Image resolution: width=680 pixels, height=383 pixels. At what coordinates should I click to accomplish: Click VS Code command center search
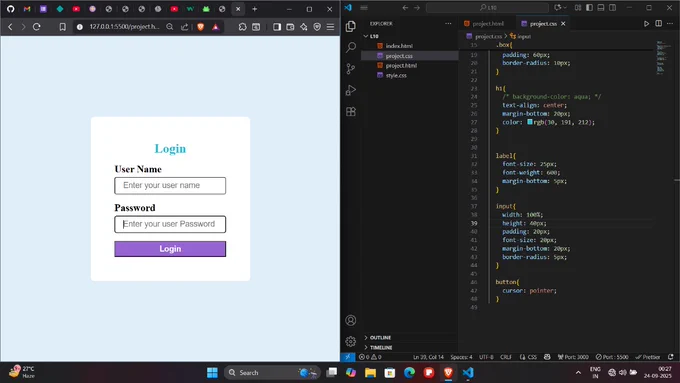coord(488,7)
